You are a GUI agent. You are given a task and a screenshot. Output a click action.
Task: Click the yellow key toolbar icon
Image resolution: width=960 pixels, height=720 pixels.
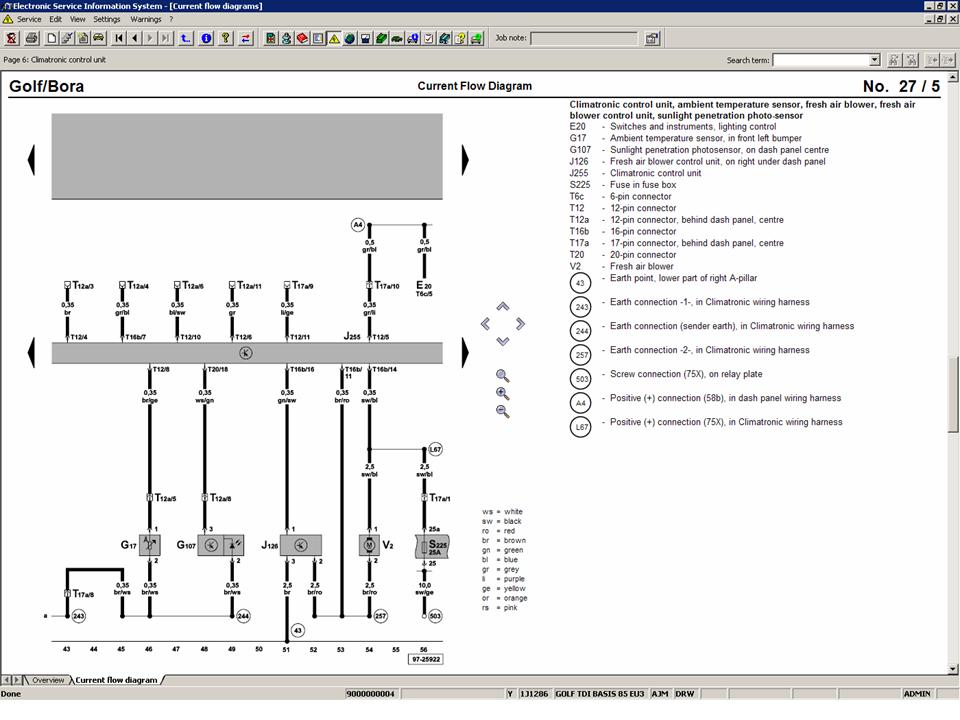pos(226,38)
